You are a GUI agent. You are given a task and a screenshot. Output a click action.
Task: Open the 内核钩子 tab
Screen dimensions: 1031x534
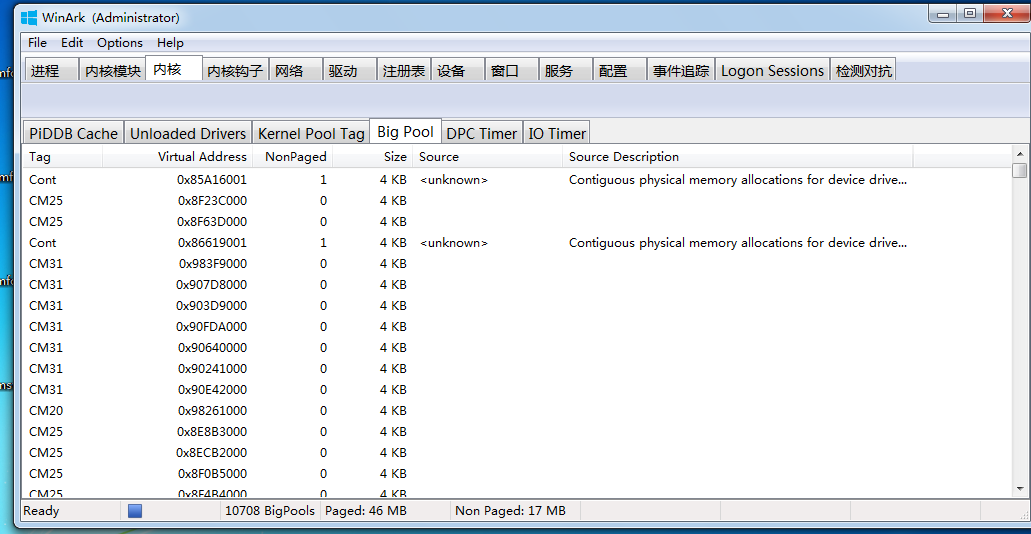click(235, 70)
